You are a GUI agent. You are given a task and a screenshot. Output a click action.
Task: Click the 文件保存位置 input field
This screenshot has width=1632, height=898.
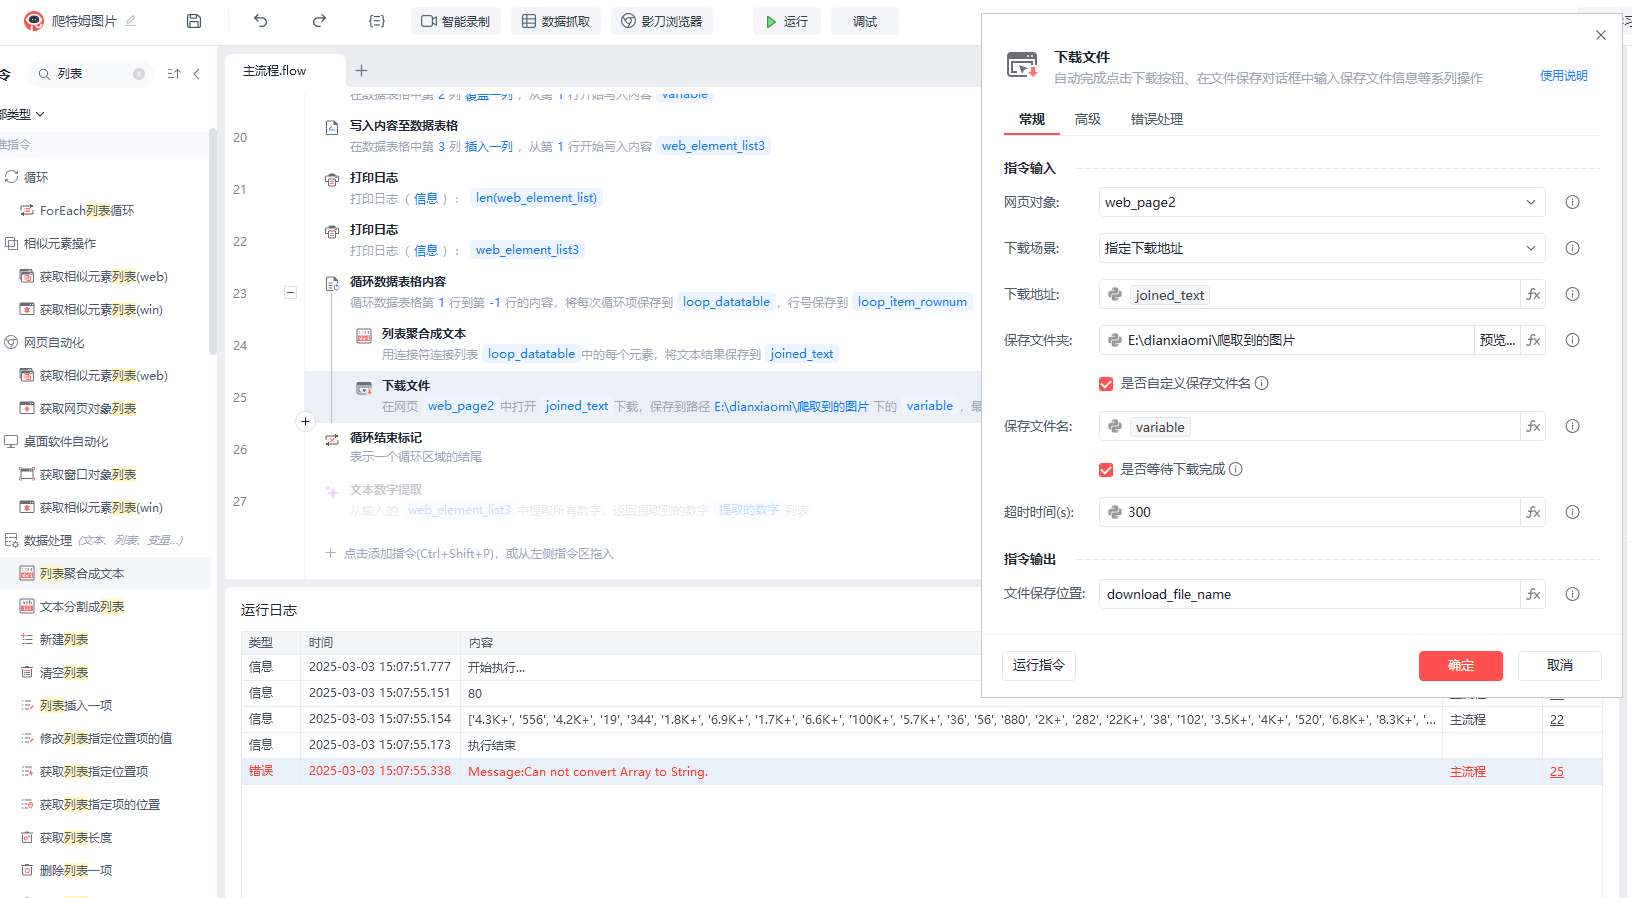click(x=1308, y=594)
